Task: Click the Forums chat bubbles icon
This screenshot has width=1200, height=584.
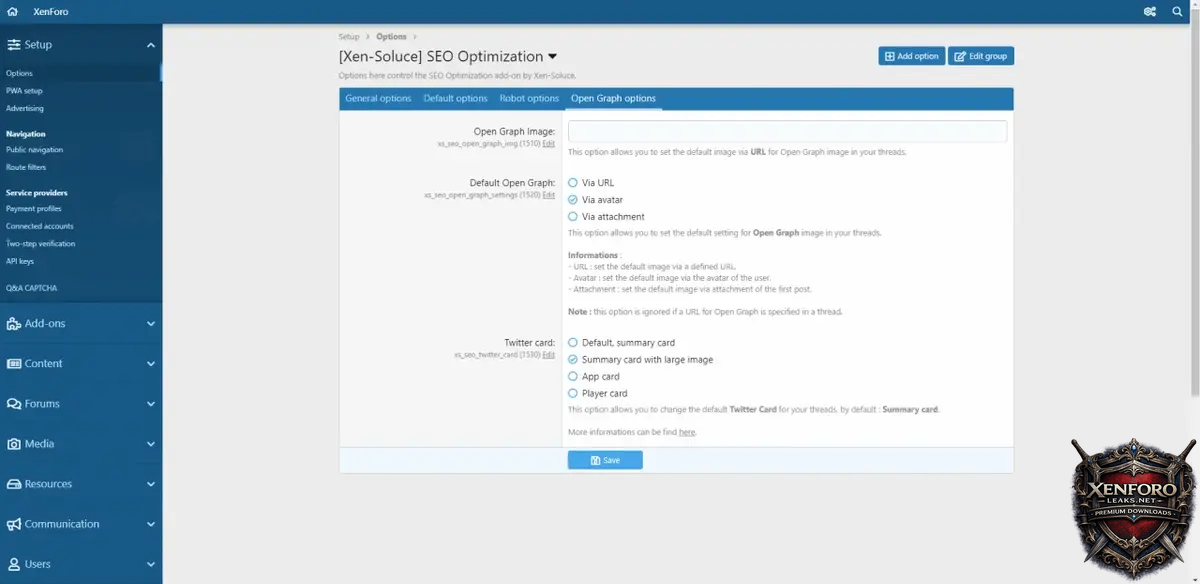Action: coord(14,404)
